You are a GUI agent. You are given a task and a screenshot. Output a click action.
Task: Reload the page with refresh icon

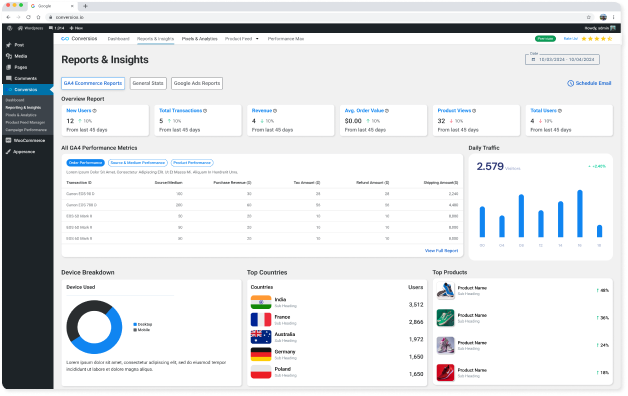tap(28, 17)
